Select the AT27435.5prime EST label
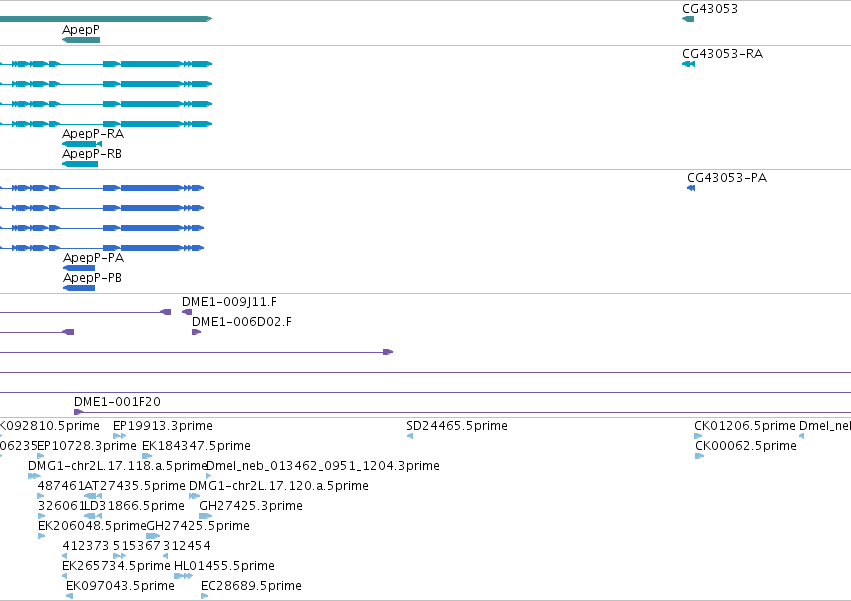Screen dimensions: 851x601 135,486
